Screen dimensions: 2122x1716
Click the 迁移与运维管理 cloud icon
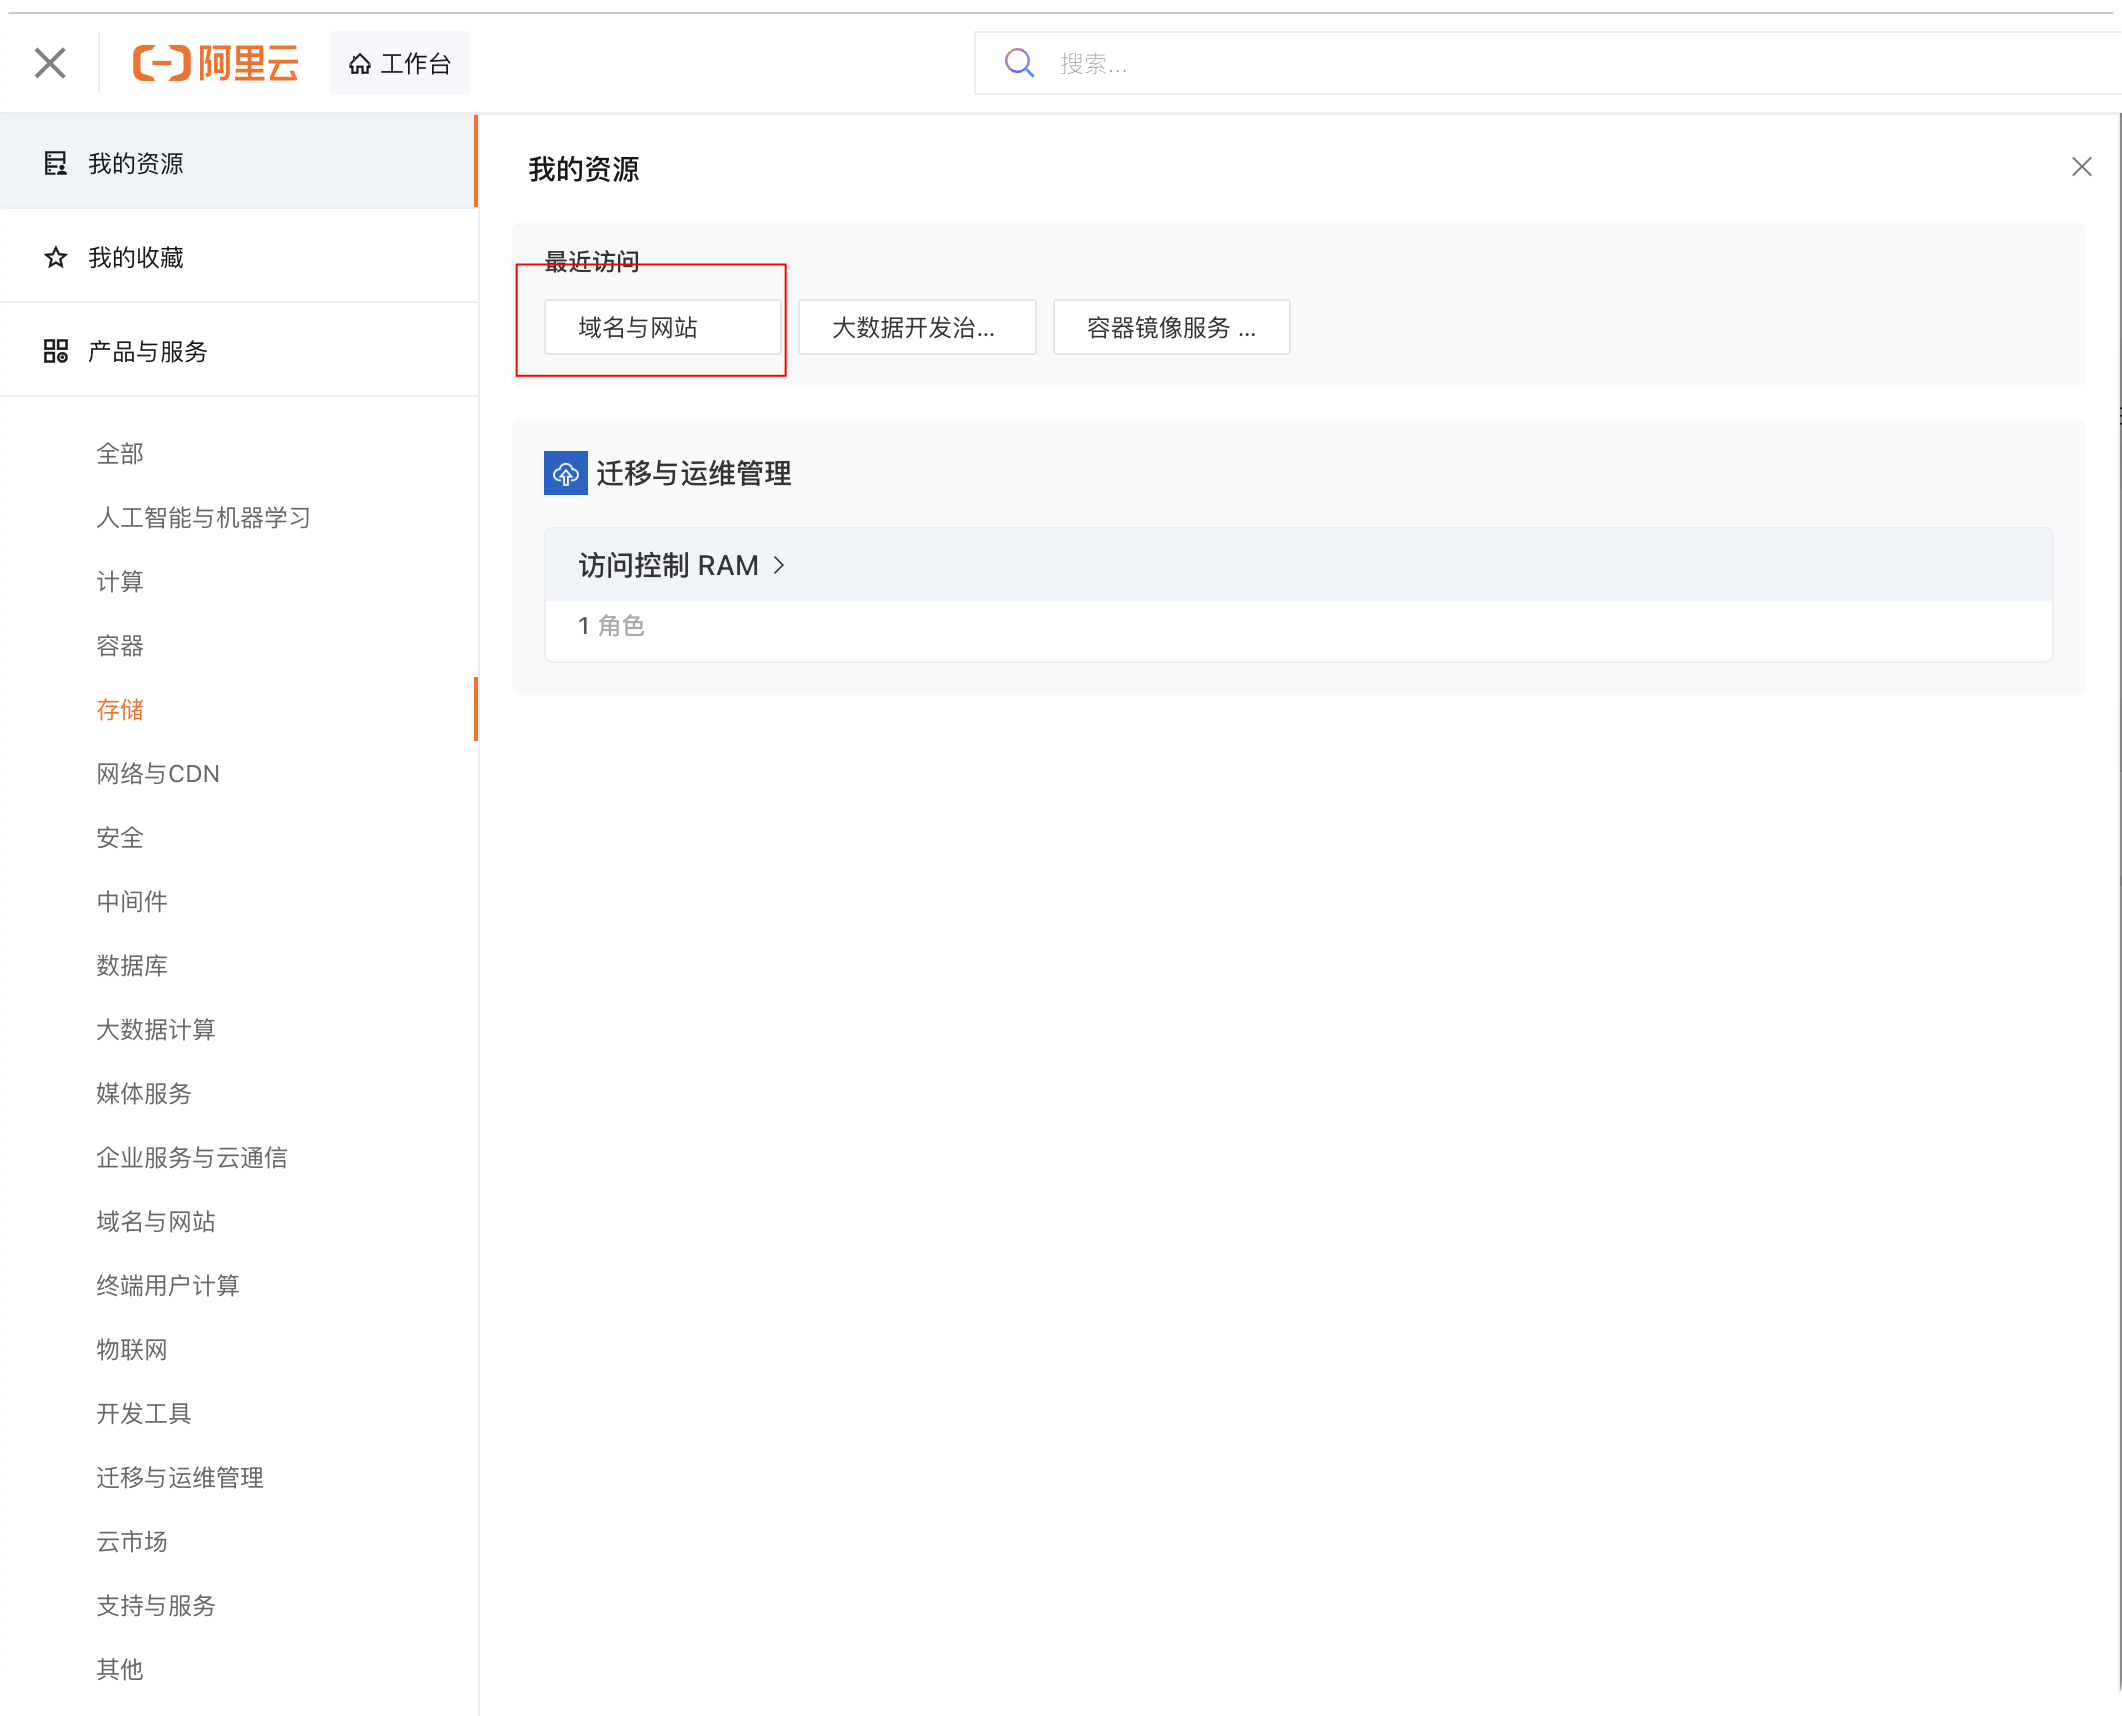coord(566,473)
